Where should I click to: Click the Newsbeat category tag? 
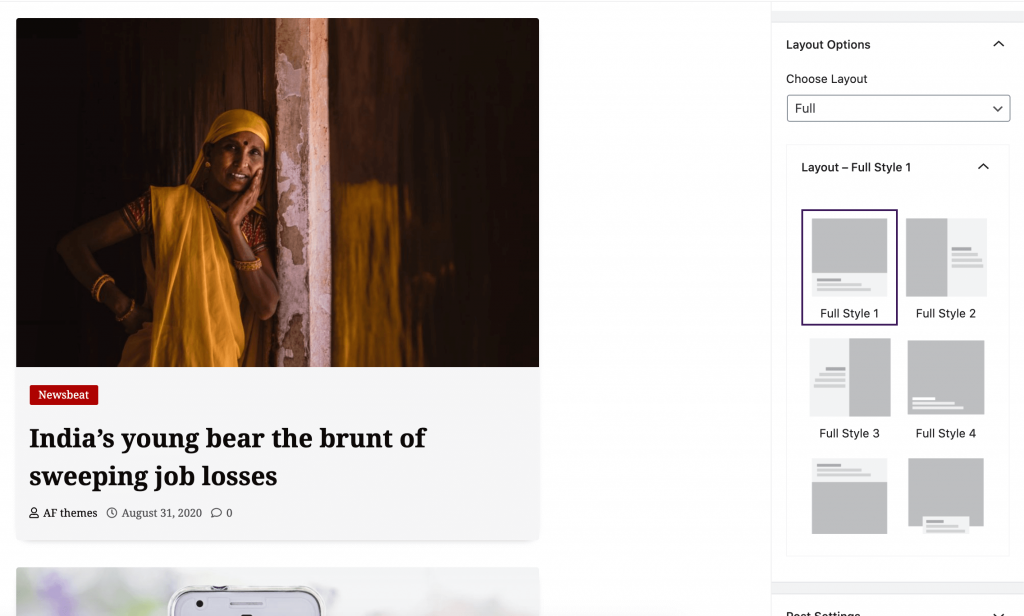(x=64, y=395)
